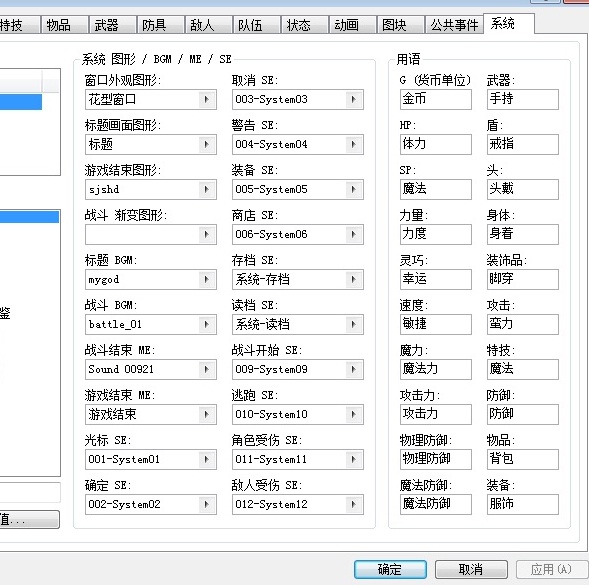The image size is (589, 585).
Task: Click the 确定 button
Action: [x=390, y=570]
